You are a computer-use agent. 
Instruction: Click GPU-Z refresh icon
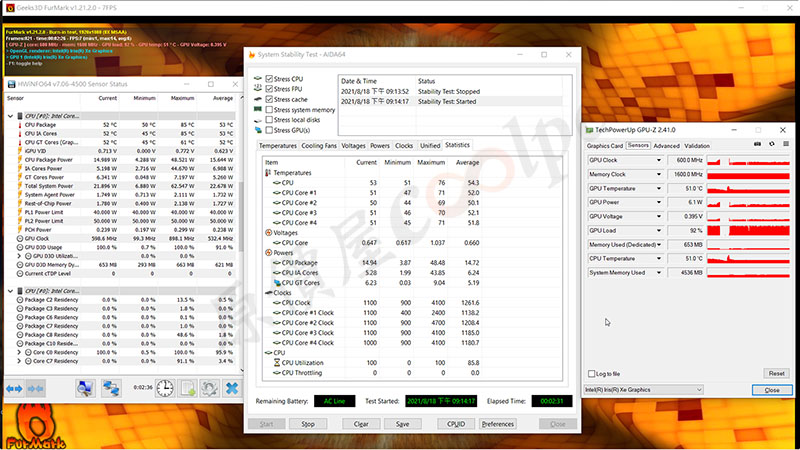(x=771, y=144)
